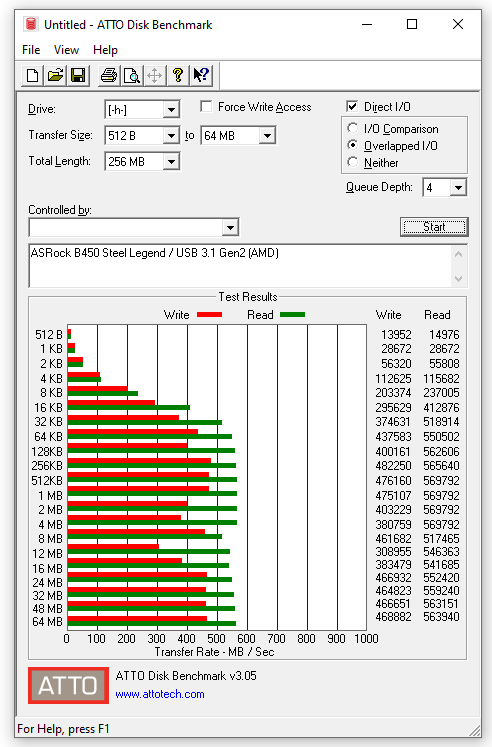Click write value 308955
Viewport: 492px width, 747px height.
[x=393, y=552]
